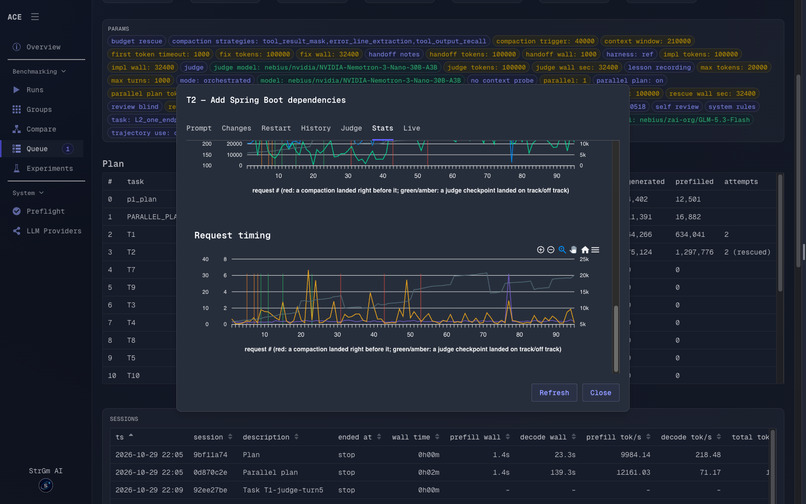
Task: Sort sessions by ended at column
Action: click(x=359, y=437)
